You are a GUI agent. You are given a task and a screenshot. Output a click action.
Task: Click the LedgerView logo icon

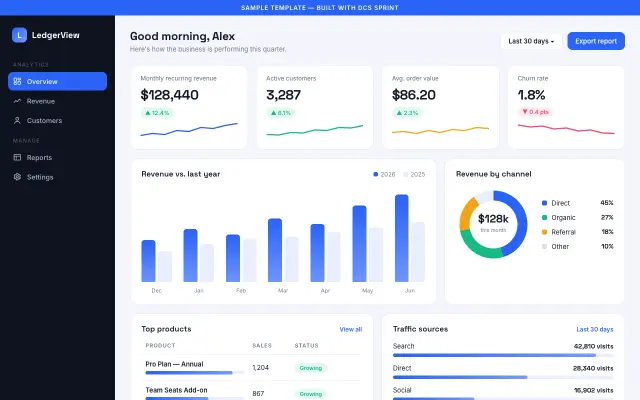point(19,35)
